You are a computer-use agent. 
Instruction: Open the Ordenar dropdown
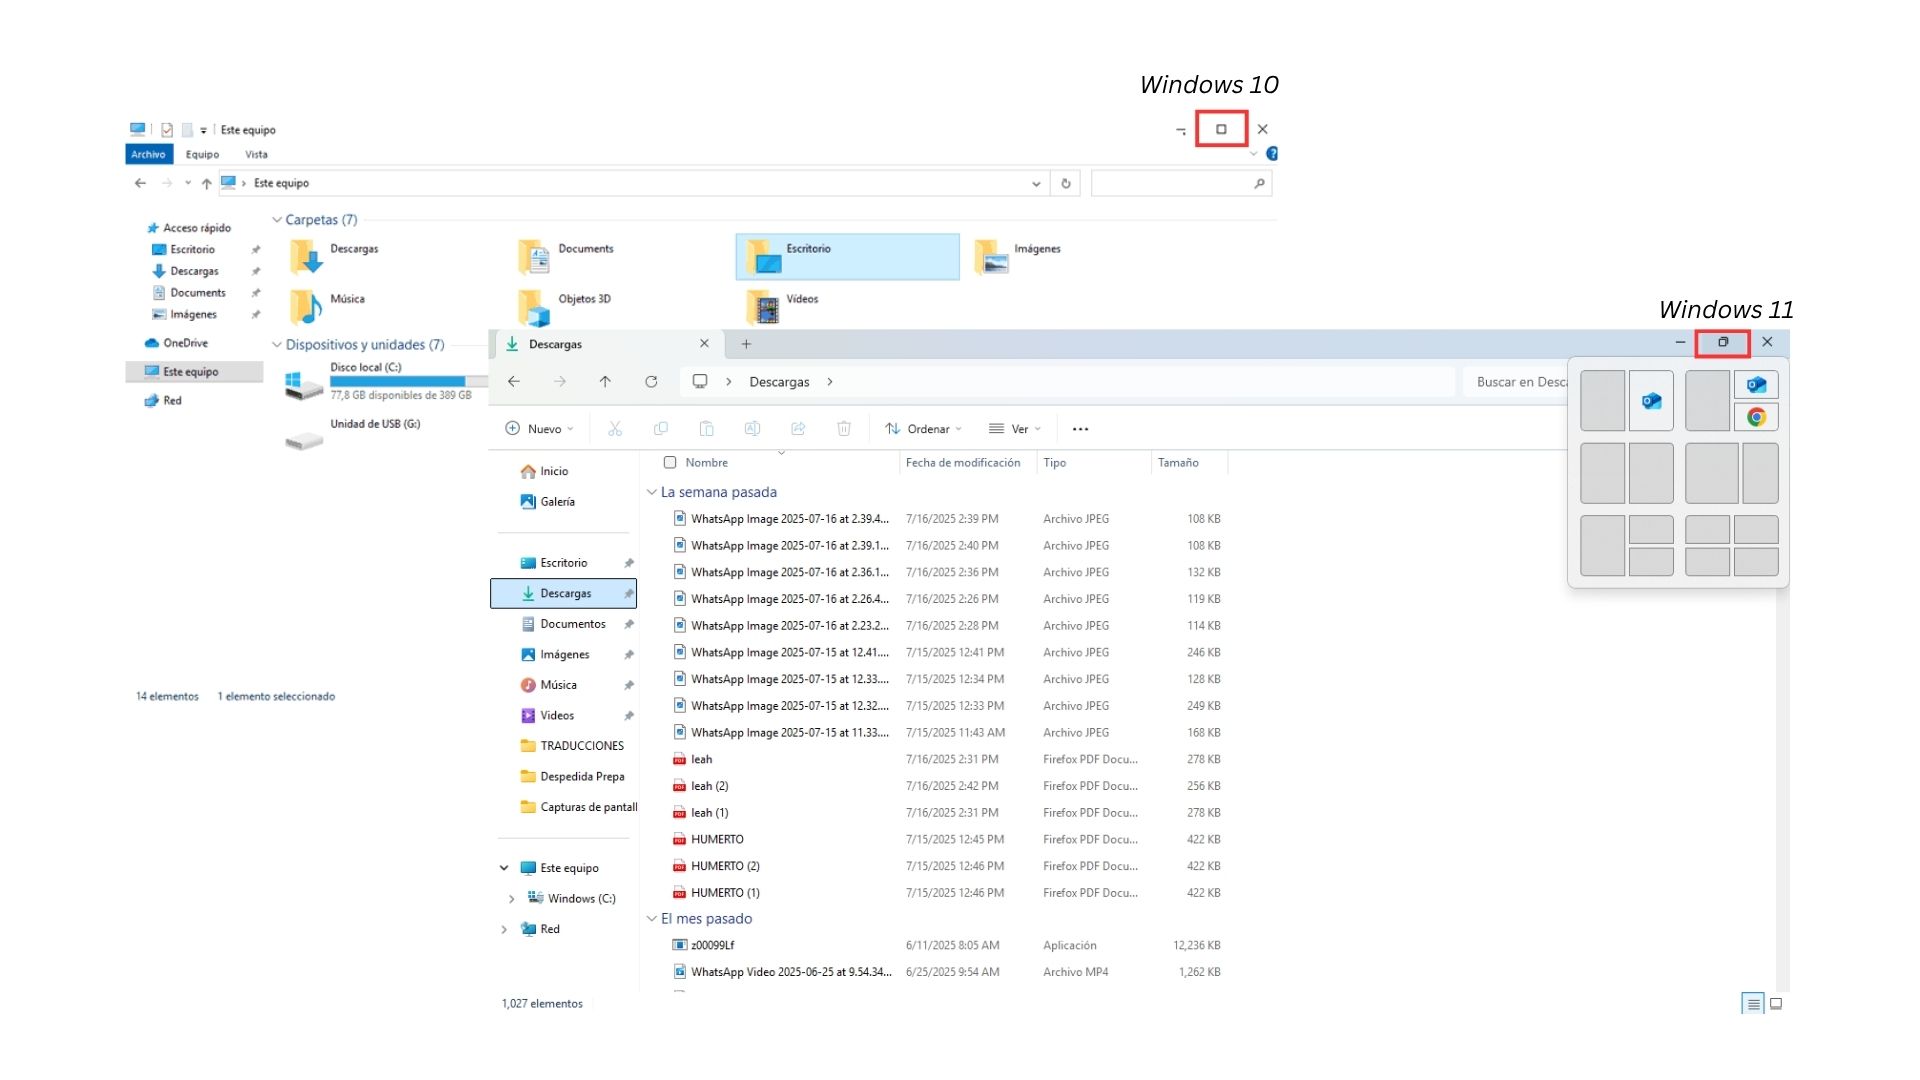[924, 429]
